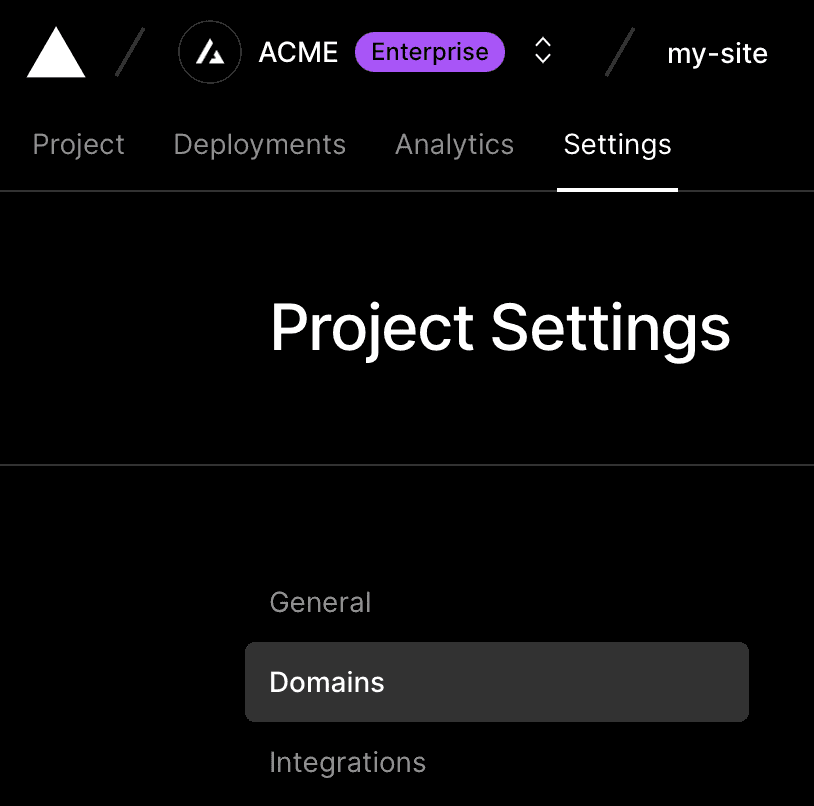Select Domains in the settings sidebar
814x806 pixels.
pos(326,682)
